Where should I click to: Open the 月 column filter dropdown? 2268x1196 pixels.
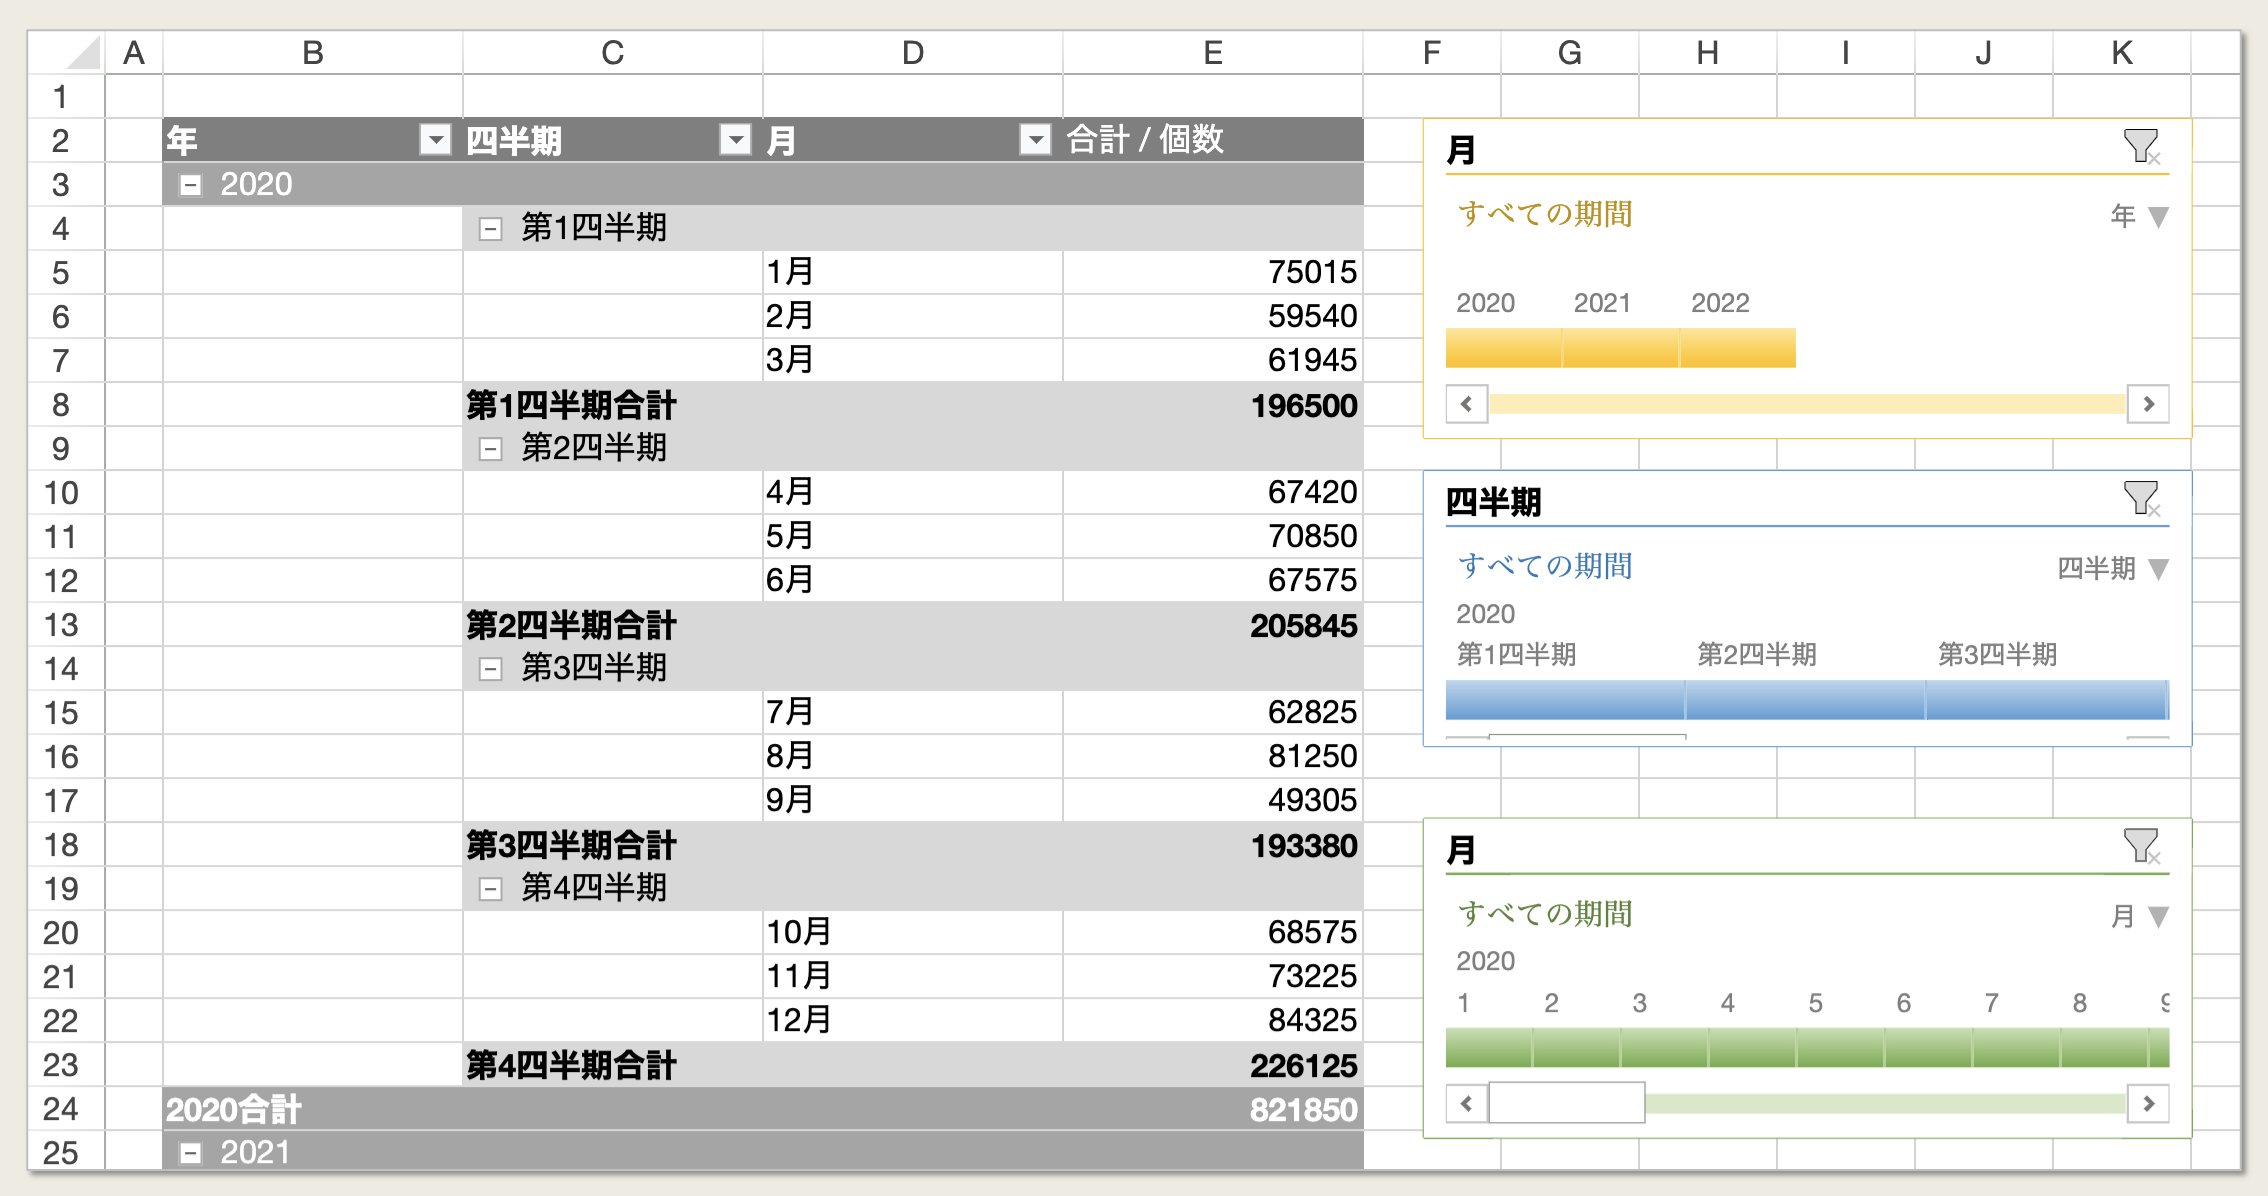click(1035, 140)
